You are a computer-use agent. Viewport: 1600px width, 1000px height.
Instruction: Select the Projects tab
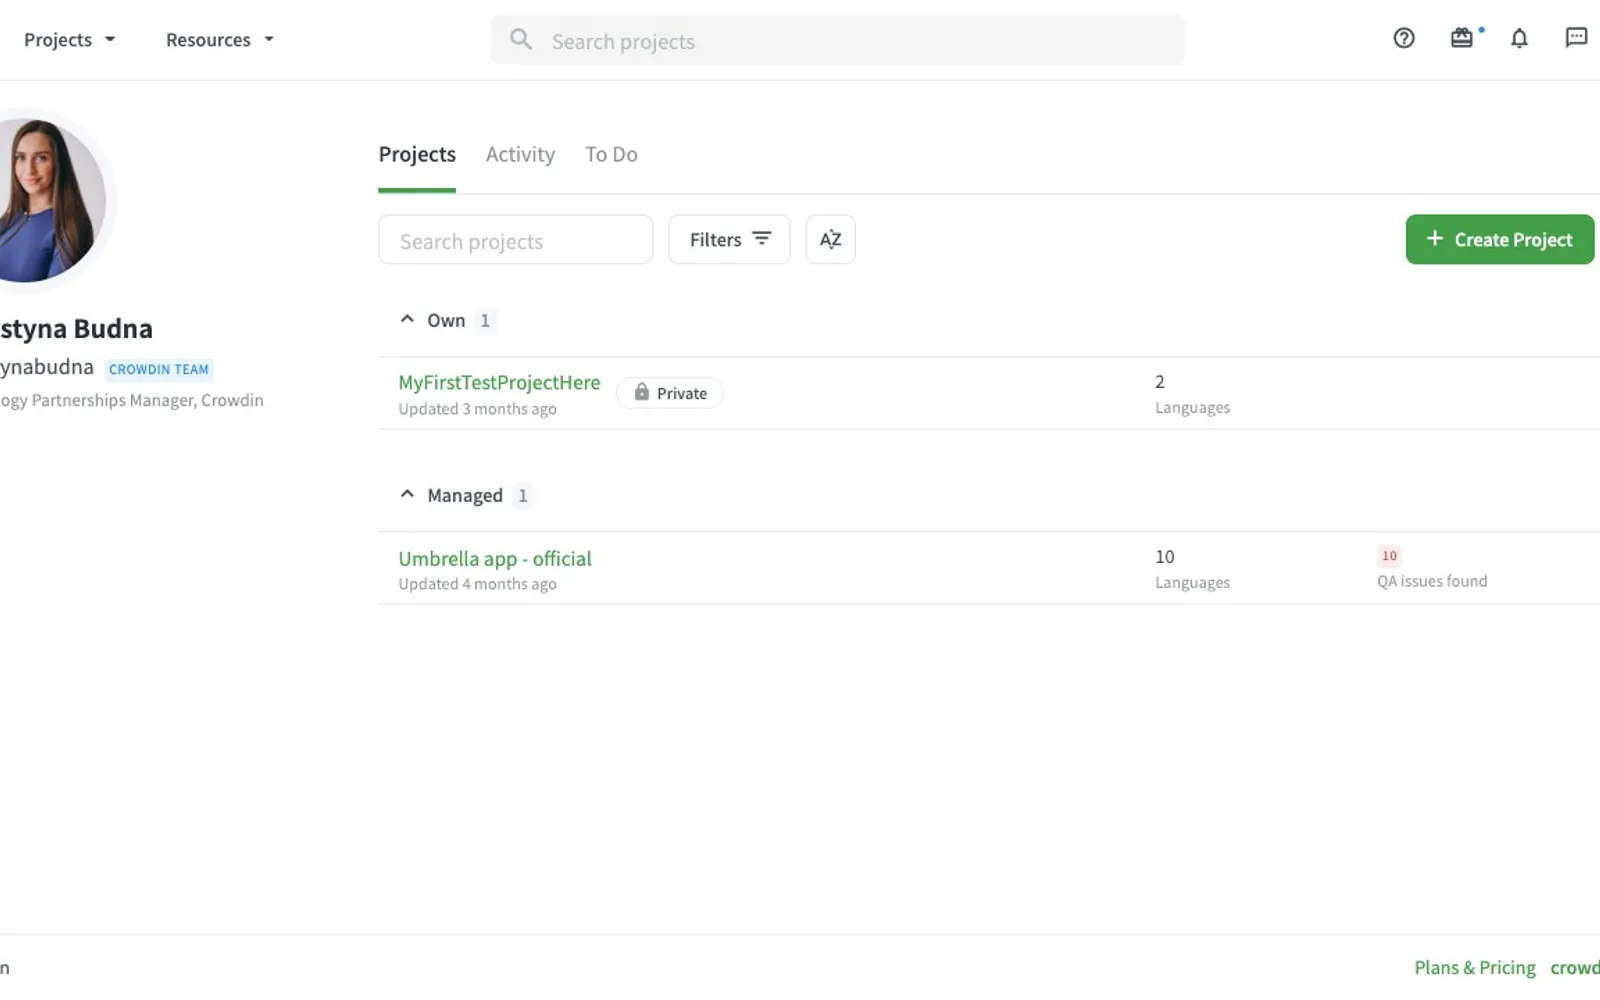pyautogui.click(x=417, y=155)
